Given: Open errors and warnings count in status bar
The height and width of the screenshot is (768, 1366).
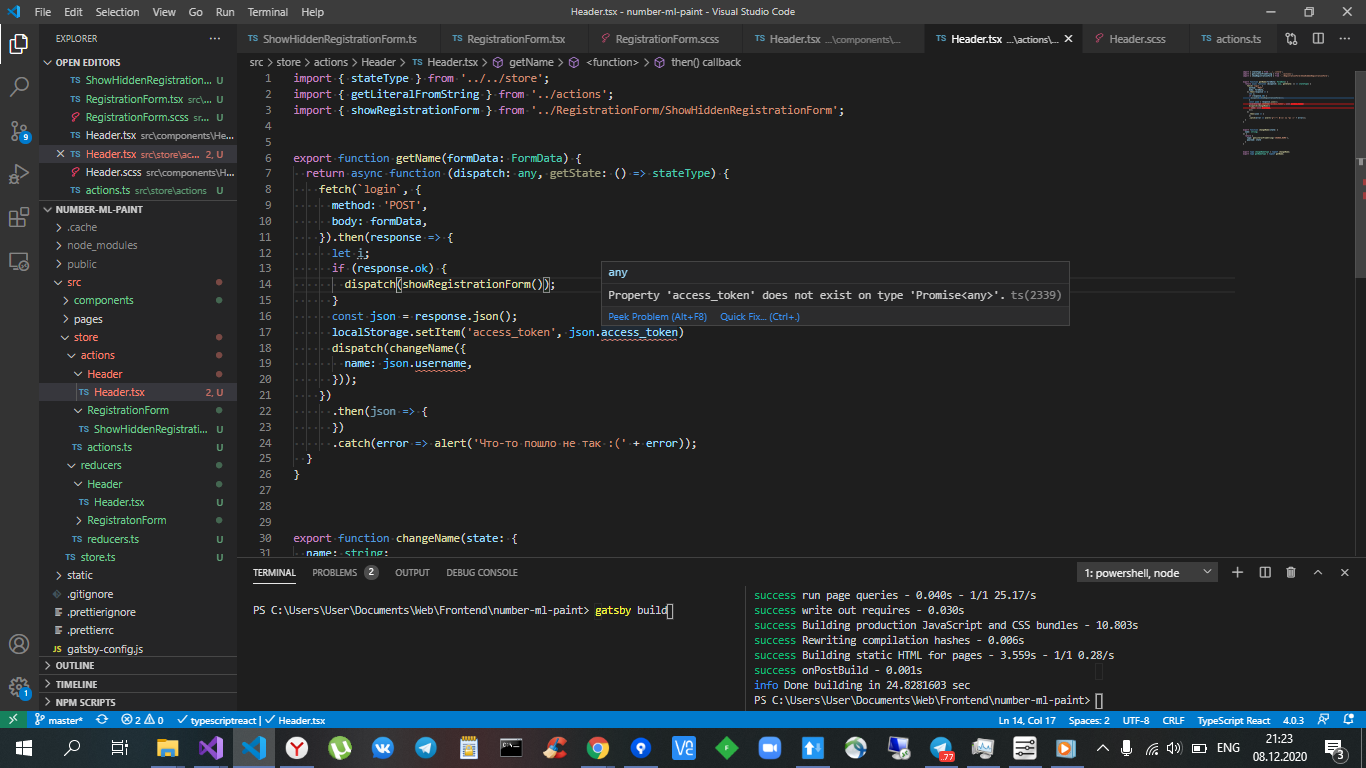Looking at the screenshot, I should [142, 720].
